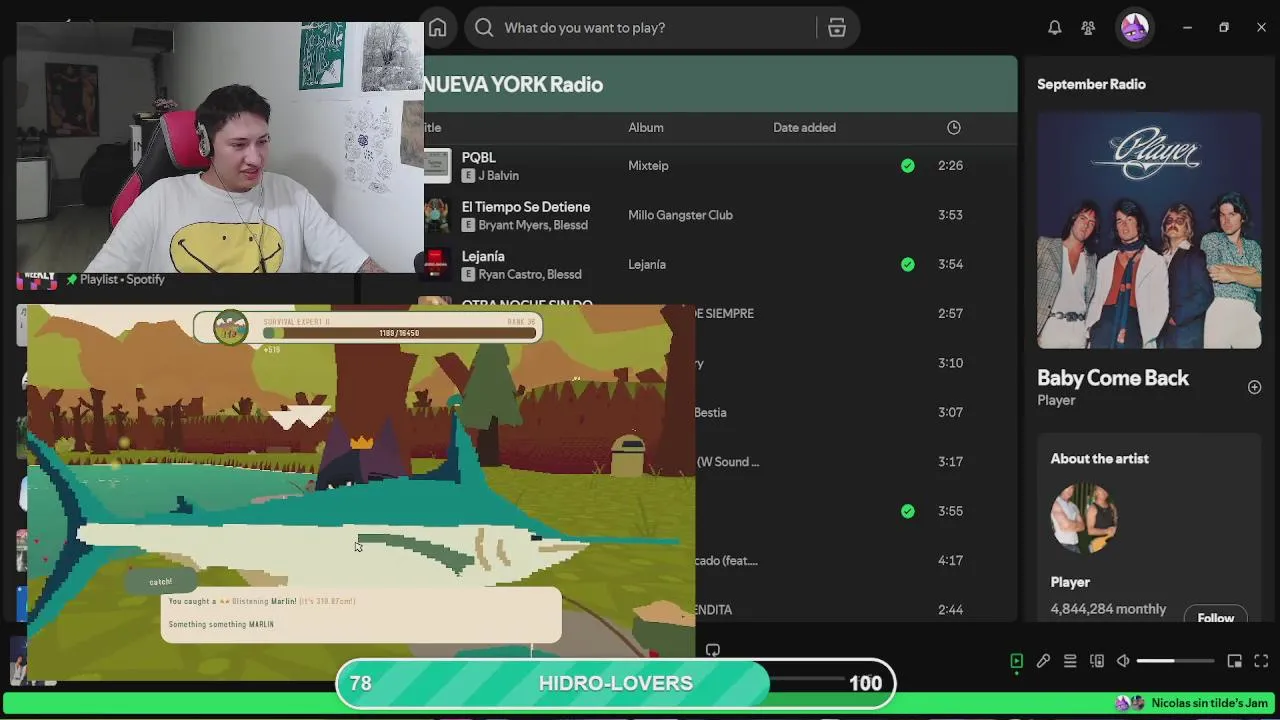1280x720 pixels.
Task: Toggle the repeat icon in player bar
Action: pyautogui.click(x=712, y=650)
